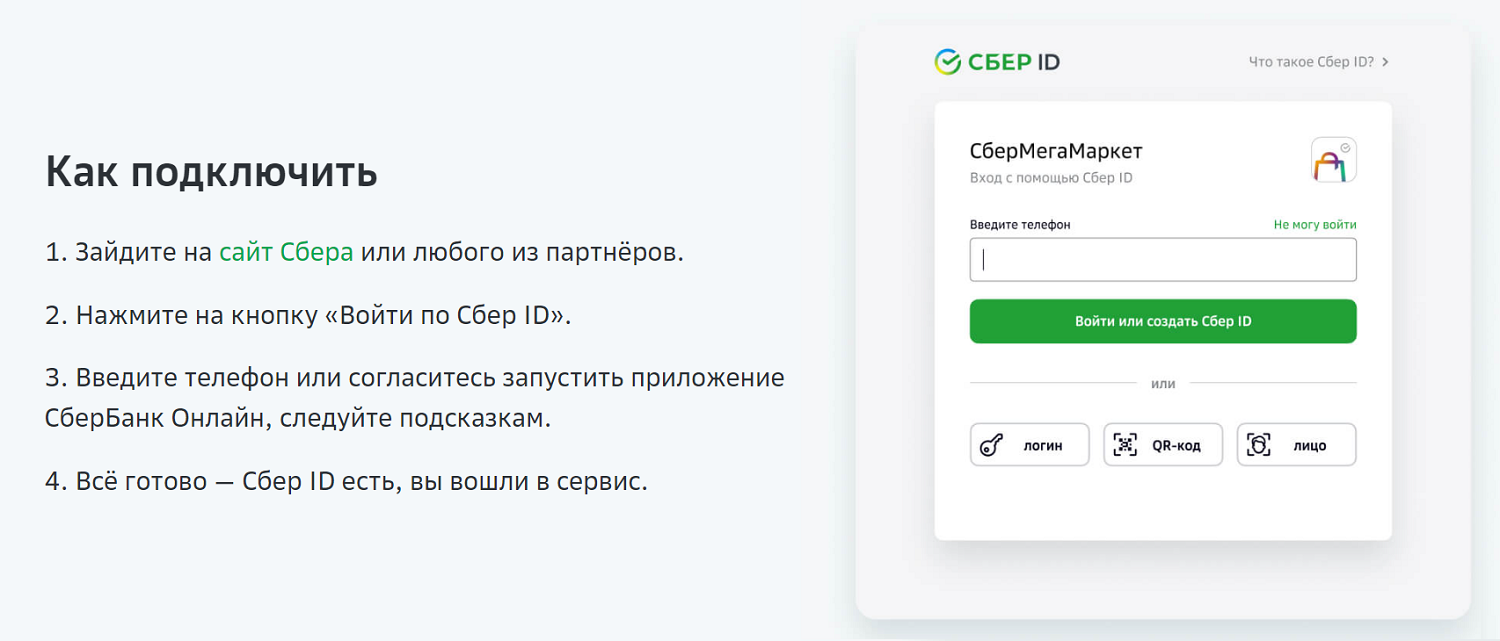Click the "Введите телефон" field label
Image resolution: width=1500 pixels, height=641 pixels.
tap(1019, 225)
